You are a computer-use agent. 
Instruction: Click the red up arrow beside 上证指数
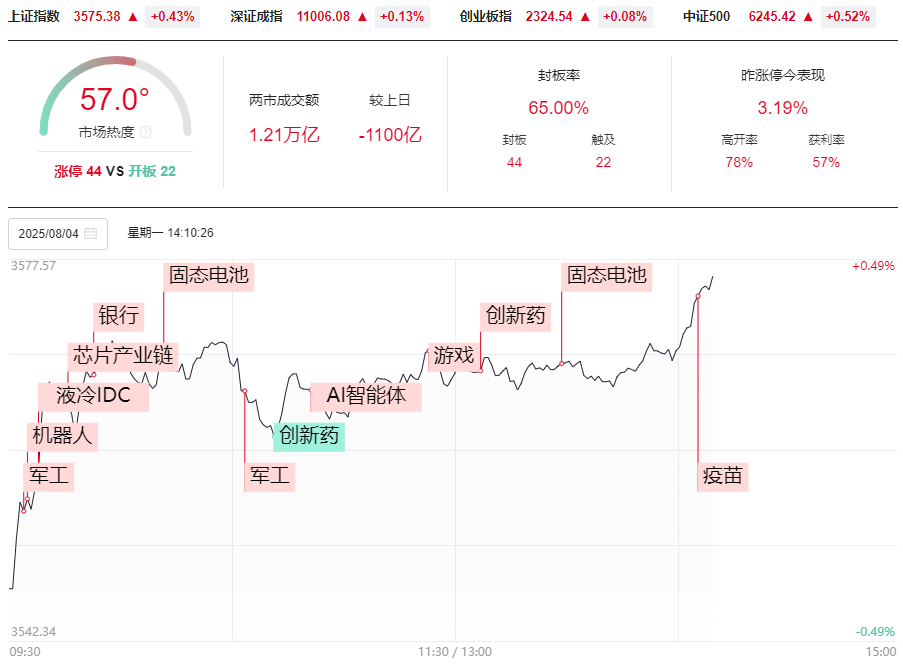pos(133,17)
